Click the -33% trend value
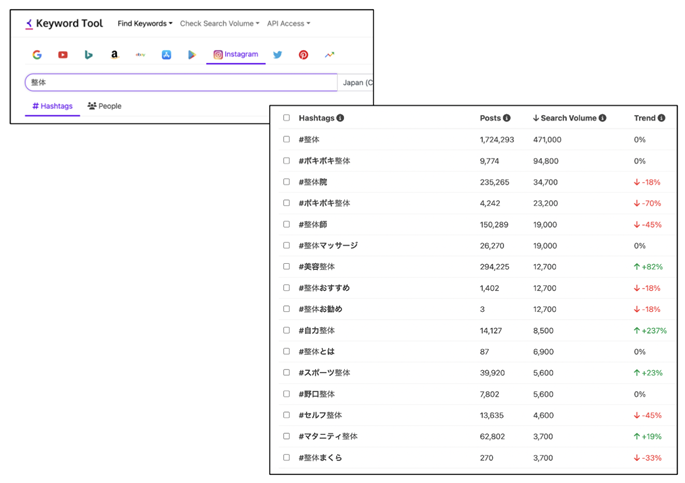The image size is (685, 483). click(647, 458)
